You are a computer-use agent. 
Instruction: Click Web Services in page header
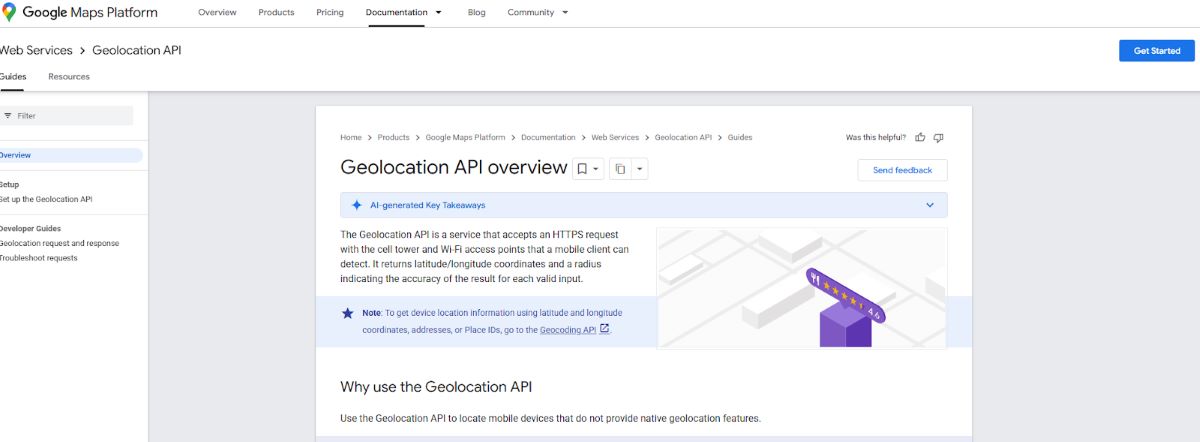tap(36, 50)
